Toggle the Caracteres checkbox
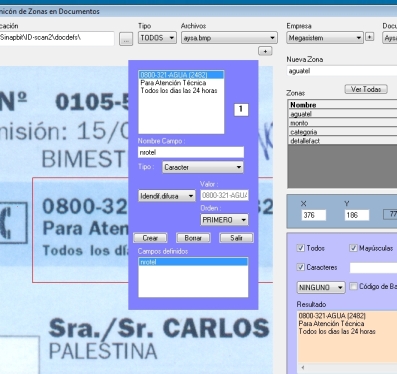Screen dimensions: 397x374 [x=301, y=267]
